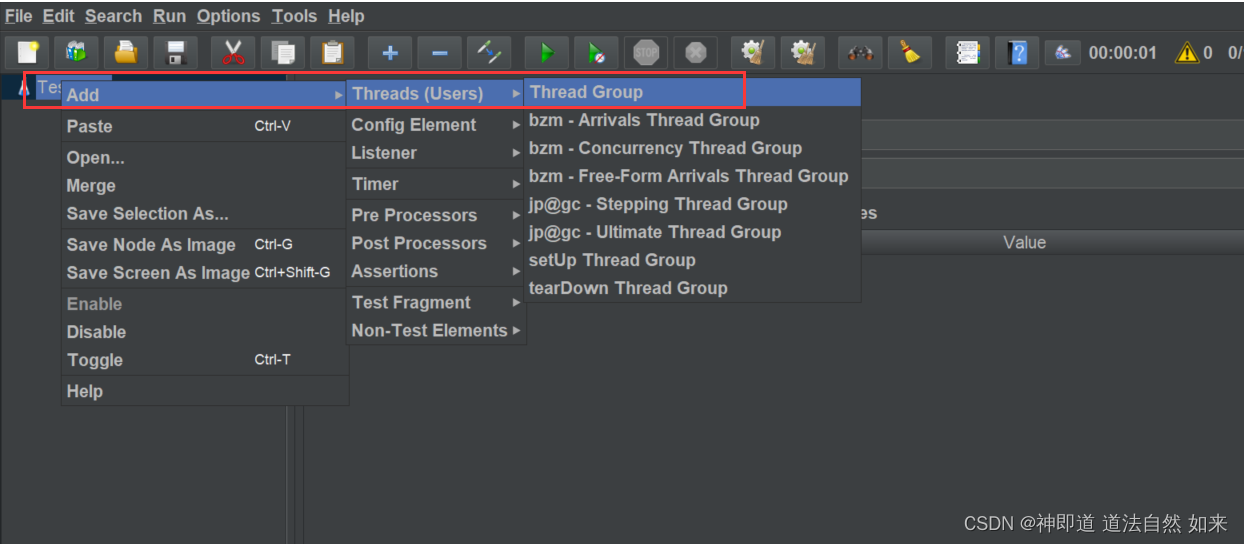Click the warning triangle log indicator
Image resolution: width=1244 pixels, height=544 pixels.
click(1186, 53)
